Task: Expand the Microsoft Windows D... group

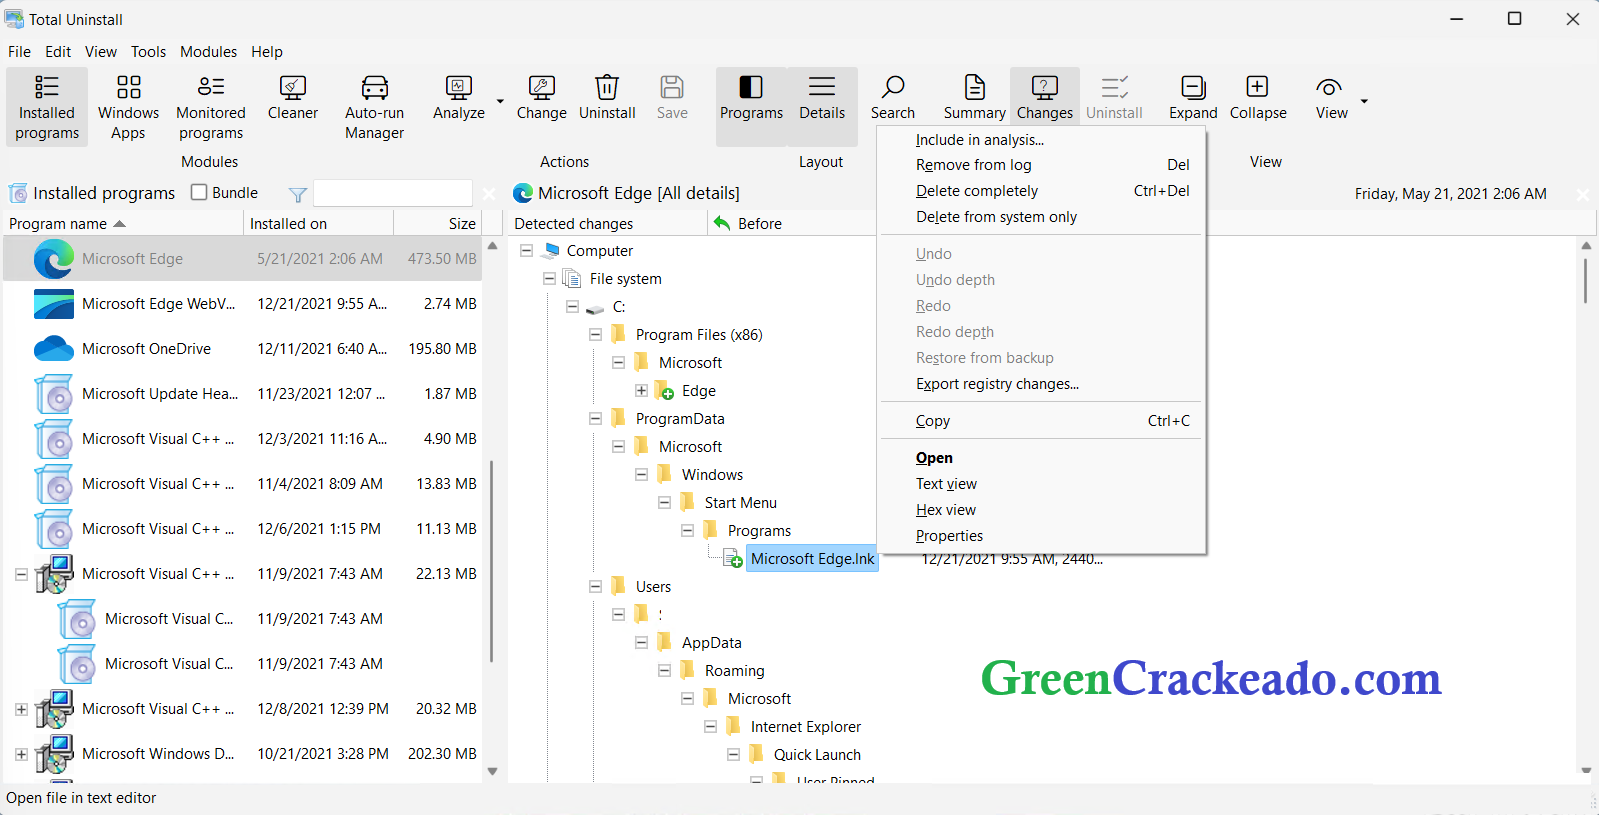Action: 21,754
